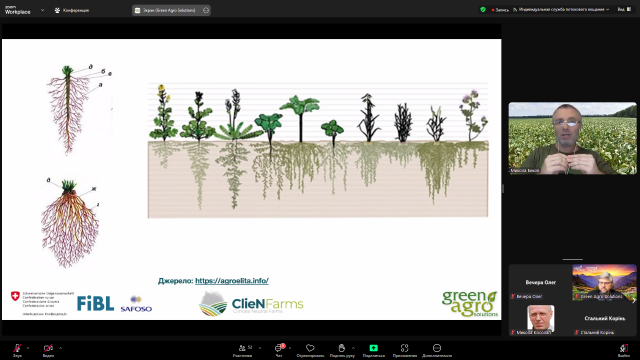The width and height of the screenshot is (640, 360).
Task: Open video options arrow next to Видео
Action: [x=60, y=348]
